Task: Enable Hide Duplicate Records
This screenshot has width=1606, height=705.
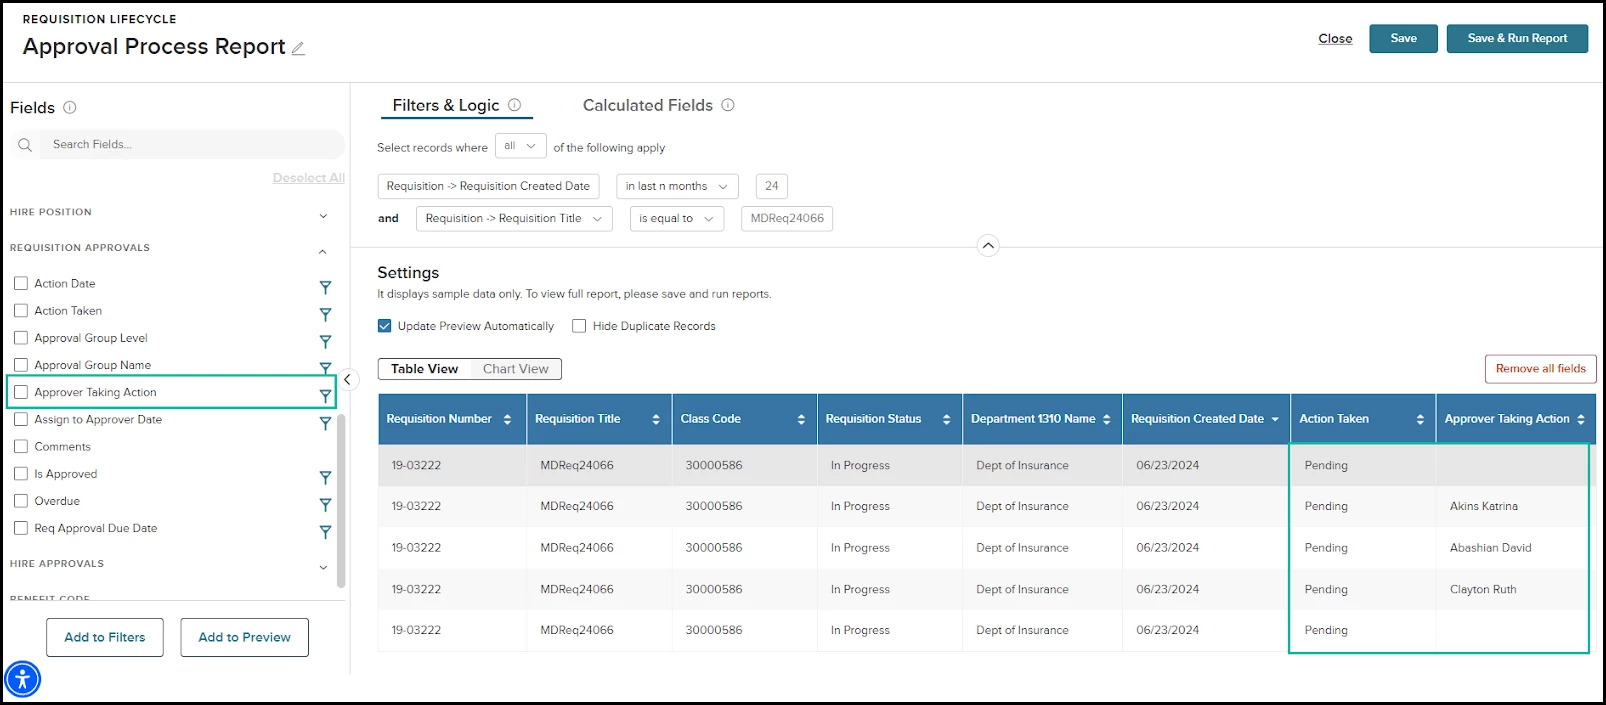Action: click(579, 326)
